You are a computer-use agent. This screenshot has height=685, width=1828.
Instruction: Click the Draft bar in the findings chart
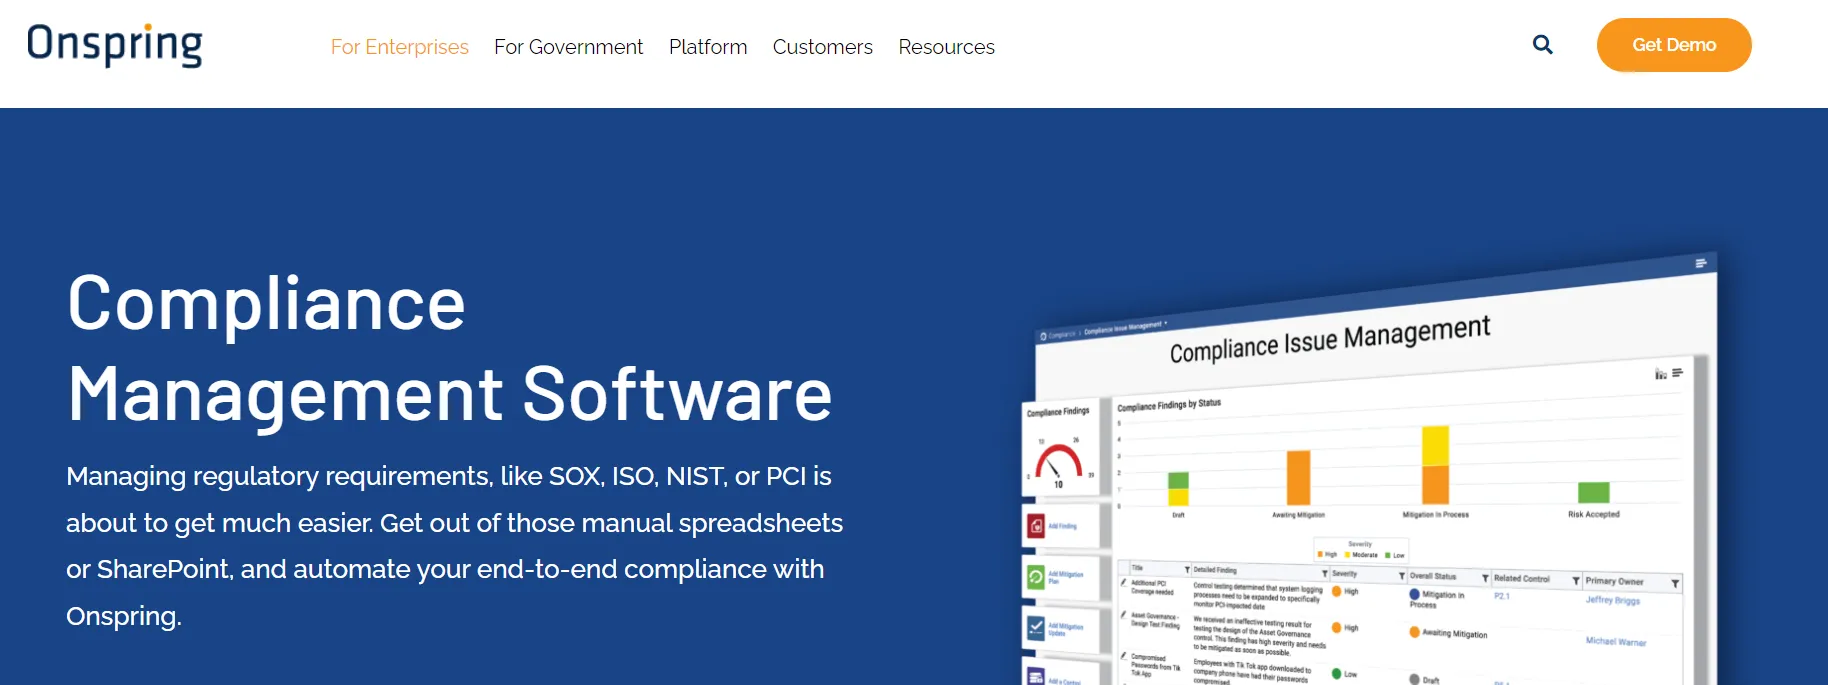(1178, 489)
